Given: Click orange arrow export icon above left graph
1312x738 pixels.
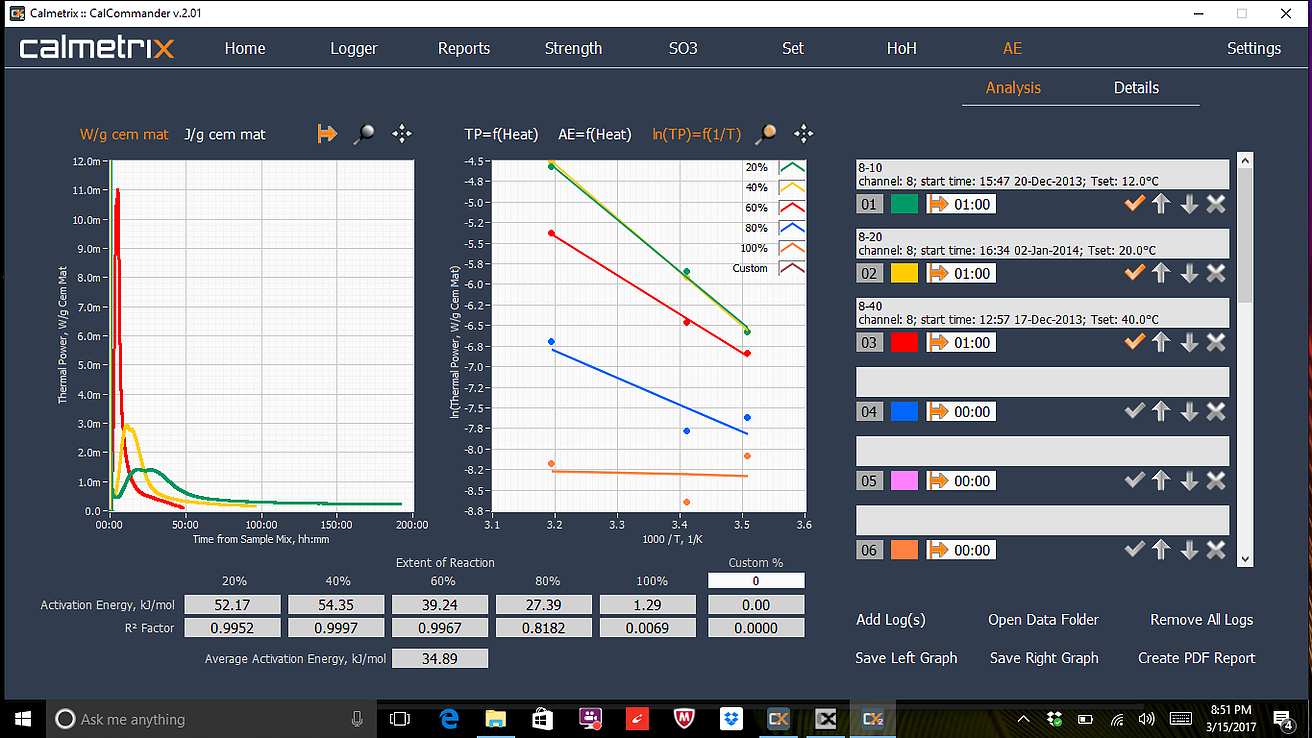Looking at the screenshot, I should point(327,134).
